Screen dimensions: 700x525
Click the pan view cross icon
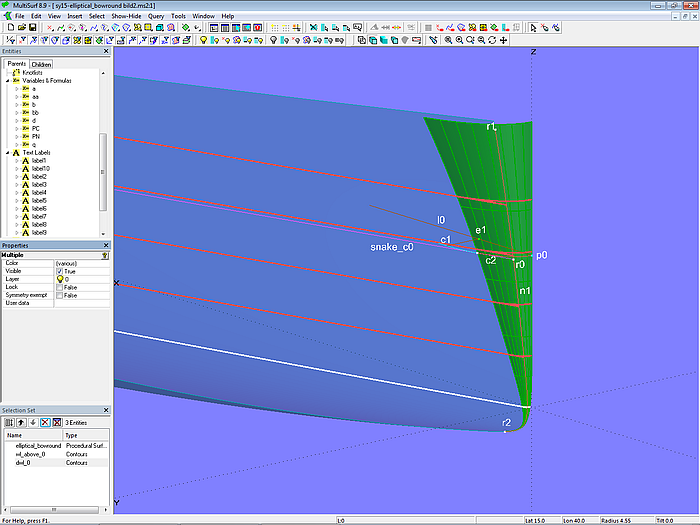tap(503, 40)
